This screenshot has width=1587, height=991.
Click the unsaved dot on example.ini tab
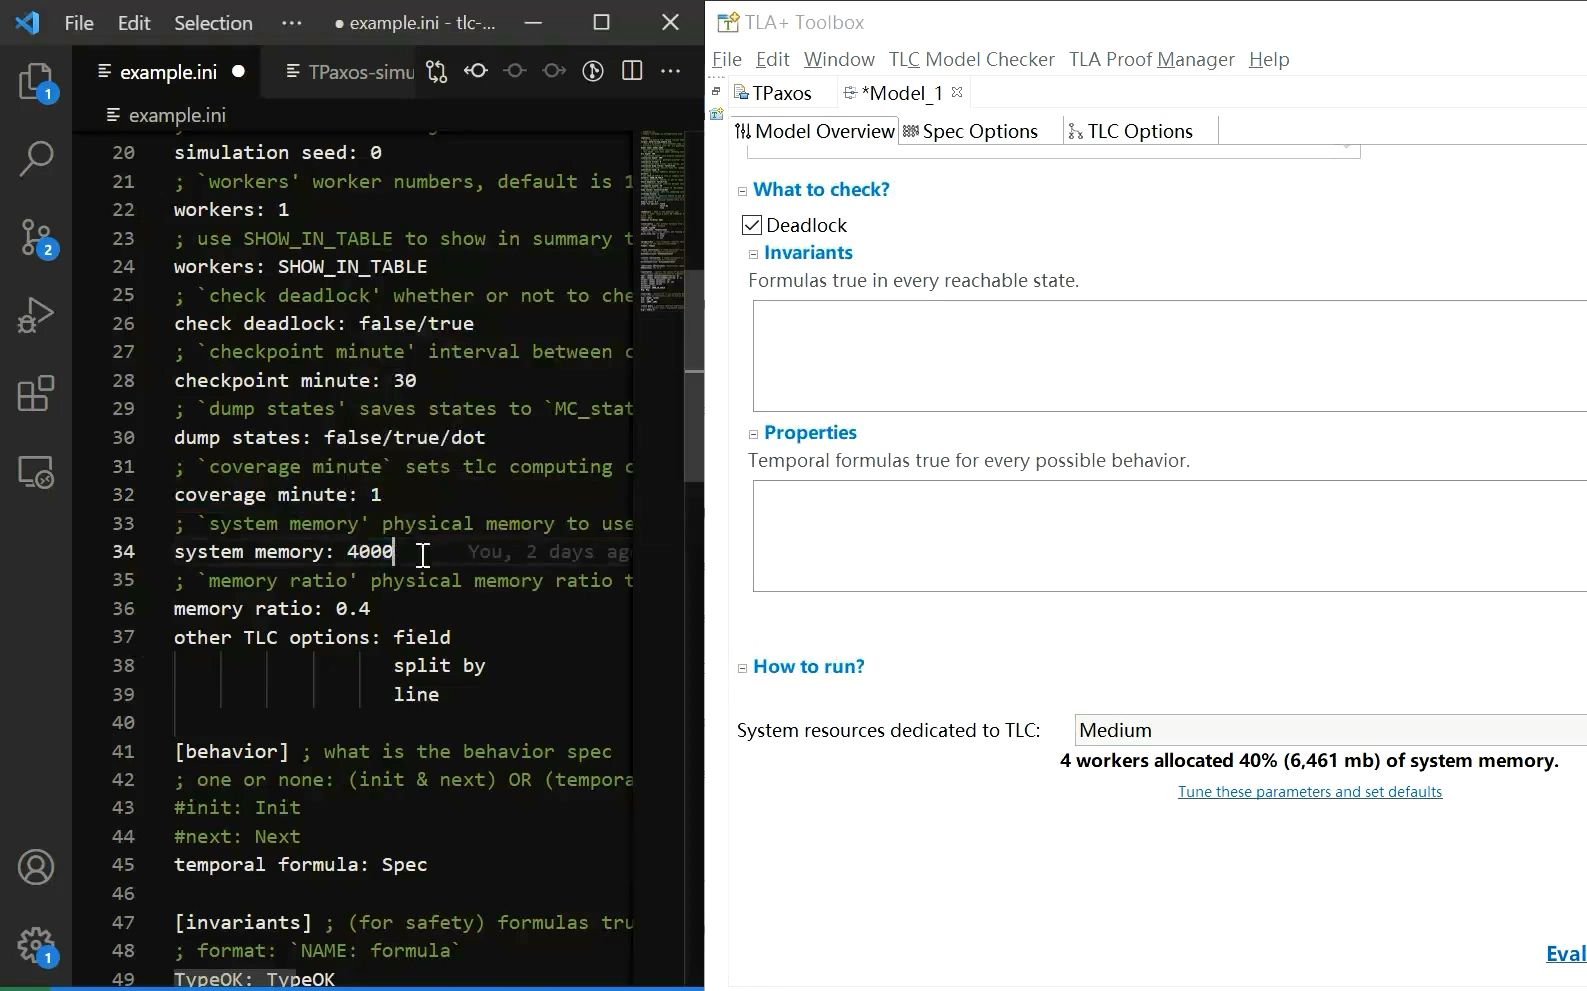click(238, 71)
